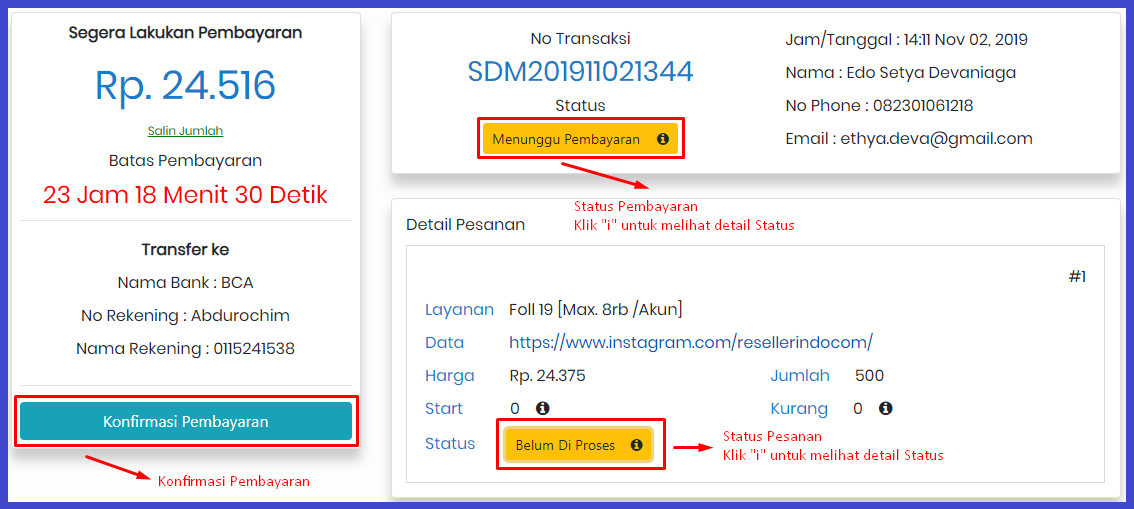The image size is (1134, 509).
Task: Open Belum Di Proses status badge
Action: pos(579,445)
